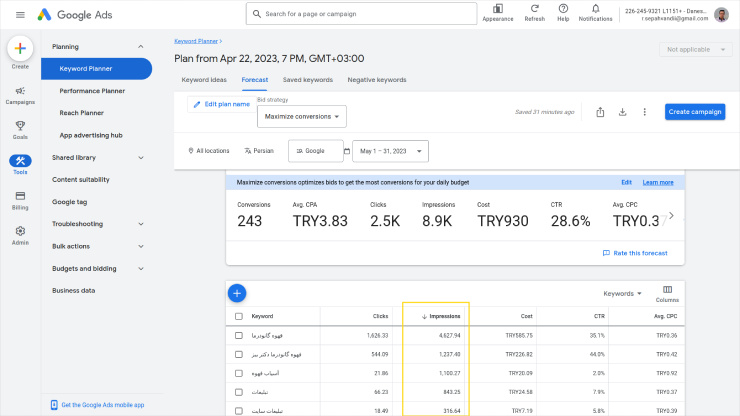This screenshot has width=740, height=416.
Task: Open Billing in the sidebar
Action: pos(20,201)
